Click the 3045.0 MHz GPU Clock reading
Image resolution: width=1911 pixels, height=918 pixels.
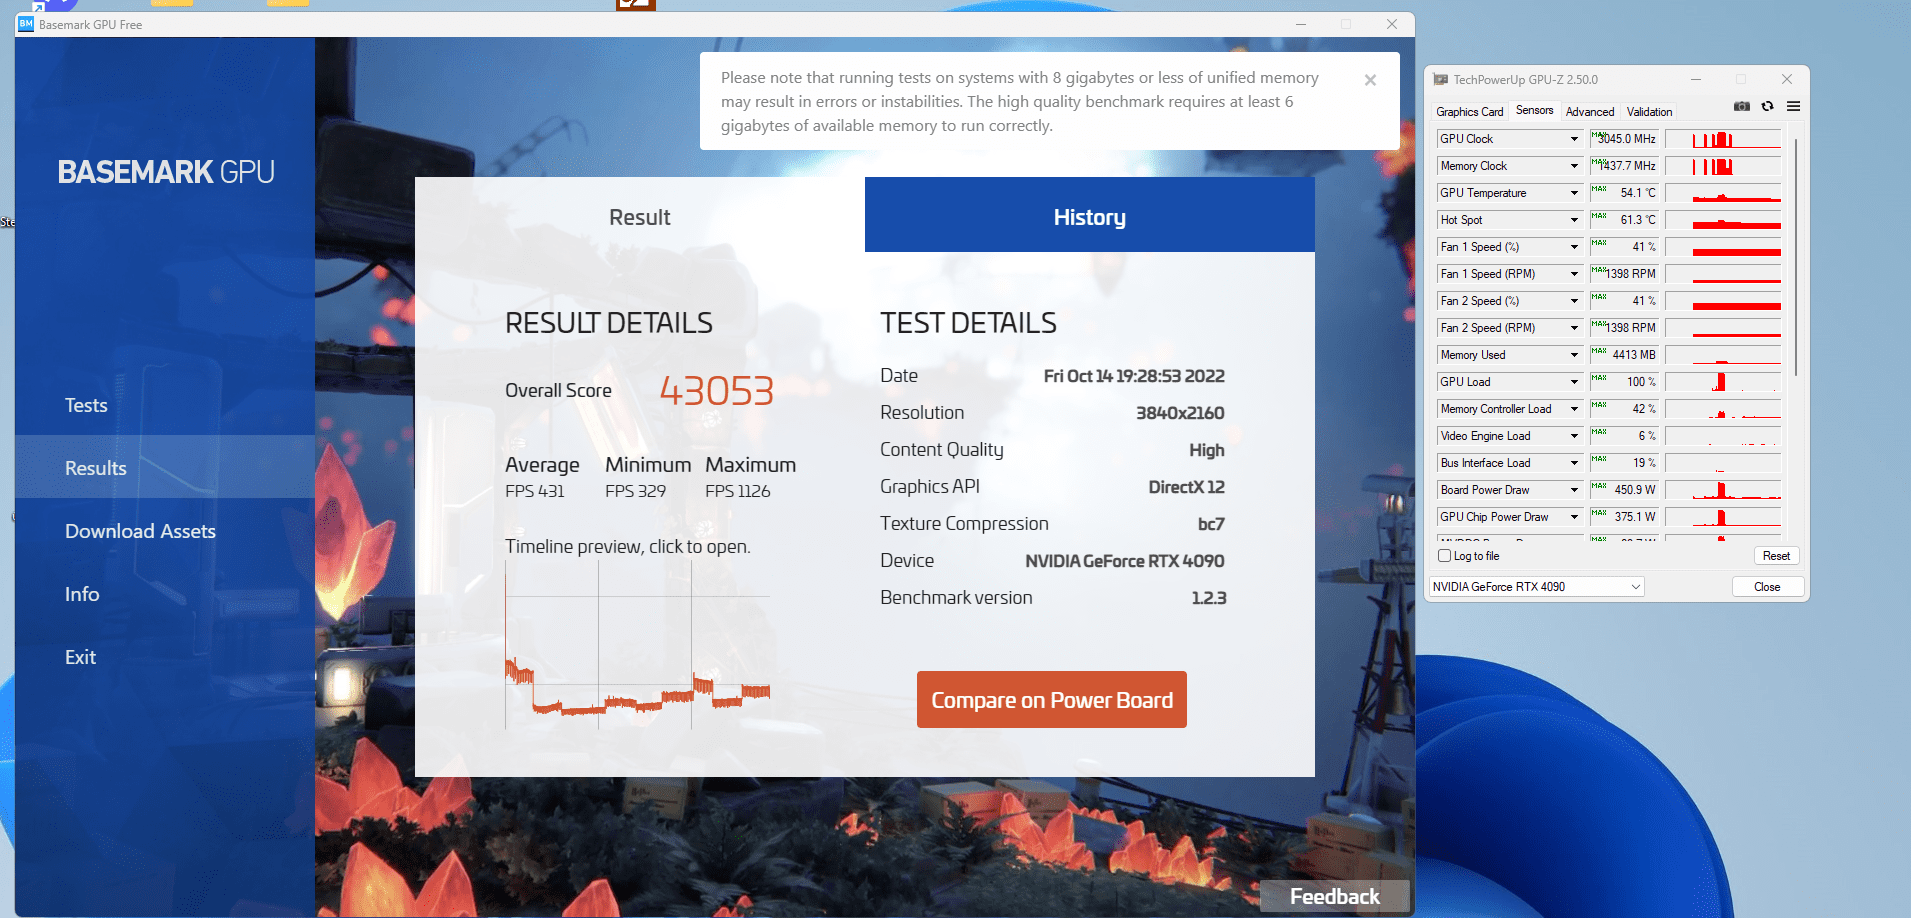[x=1627, y=139]
